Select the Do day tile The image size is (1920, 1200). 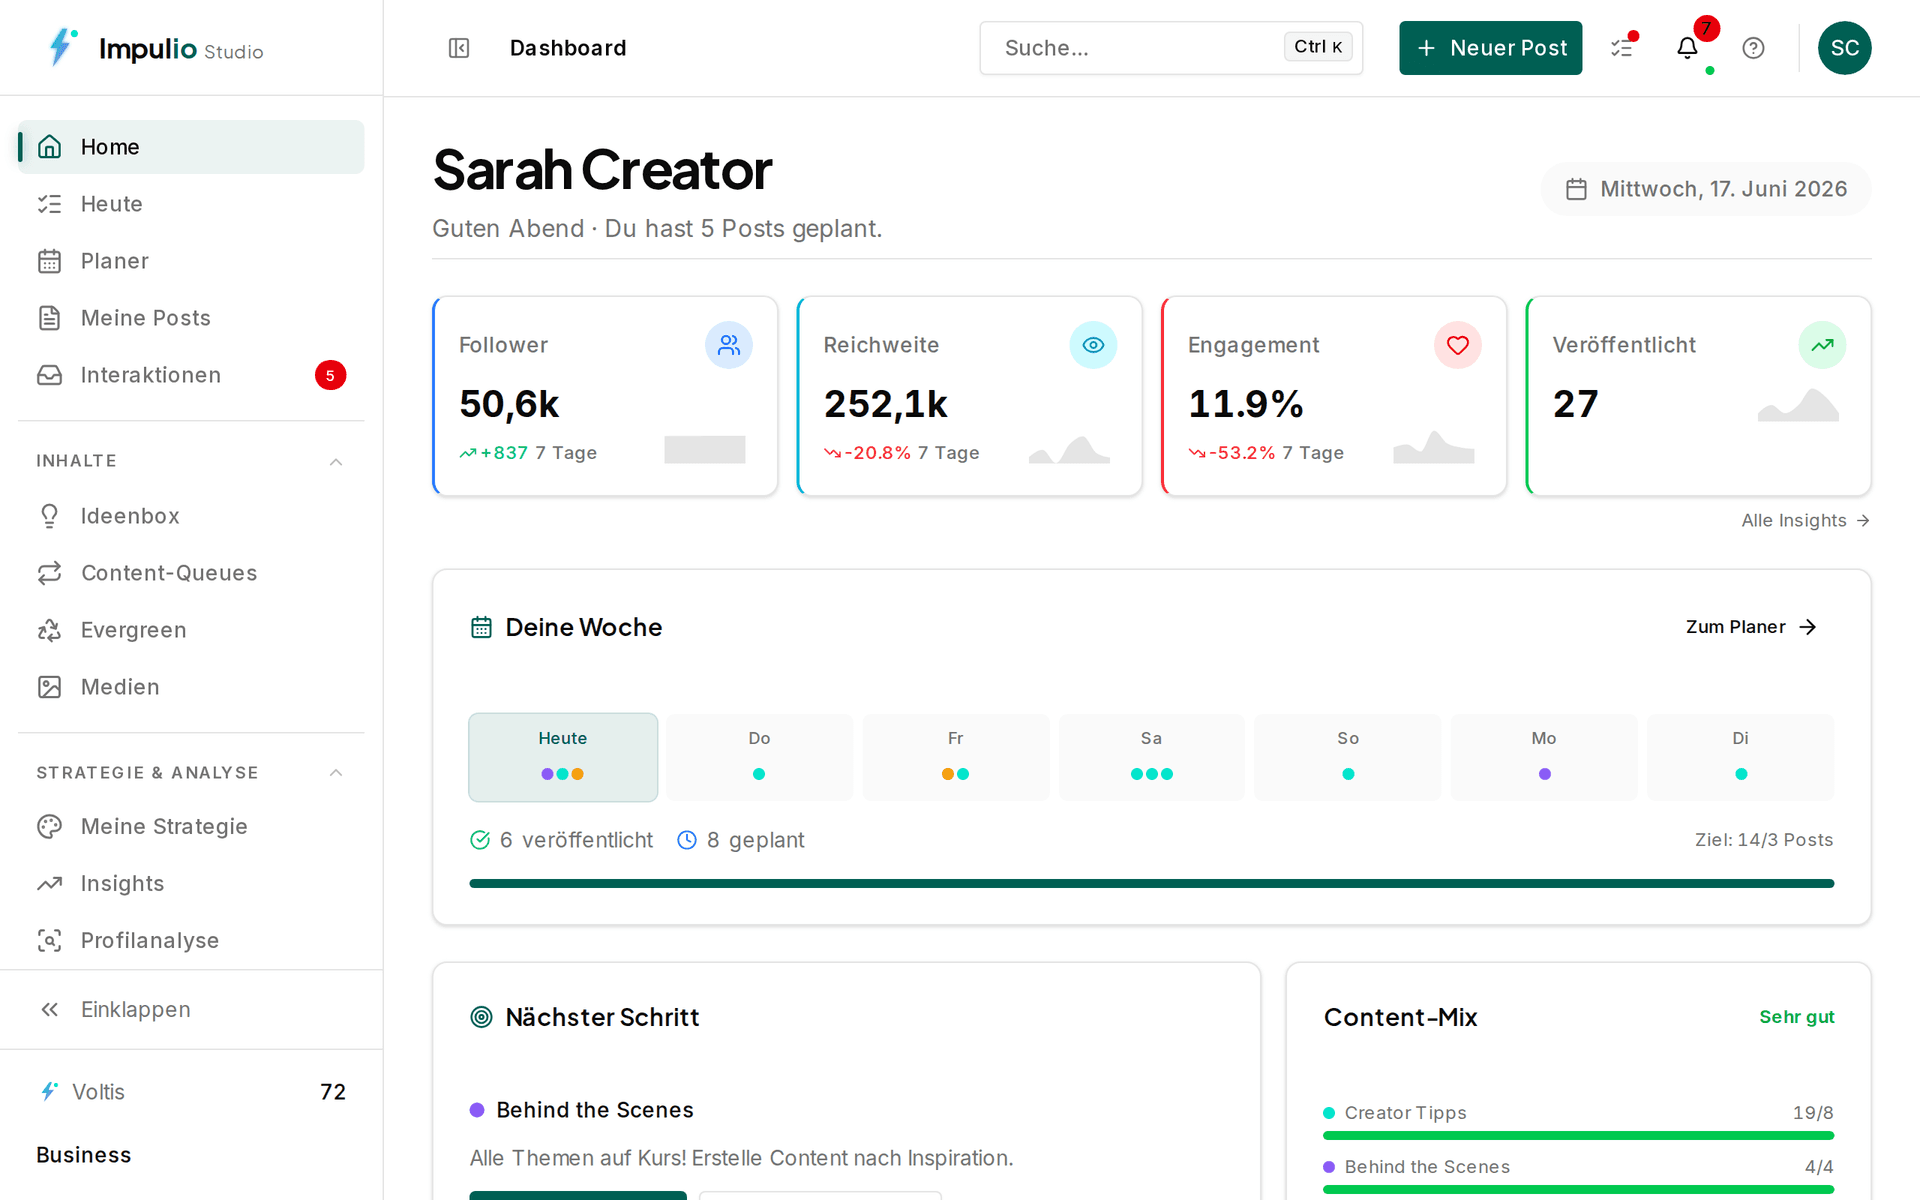pos(759,757)
